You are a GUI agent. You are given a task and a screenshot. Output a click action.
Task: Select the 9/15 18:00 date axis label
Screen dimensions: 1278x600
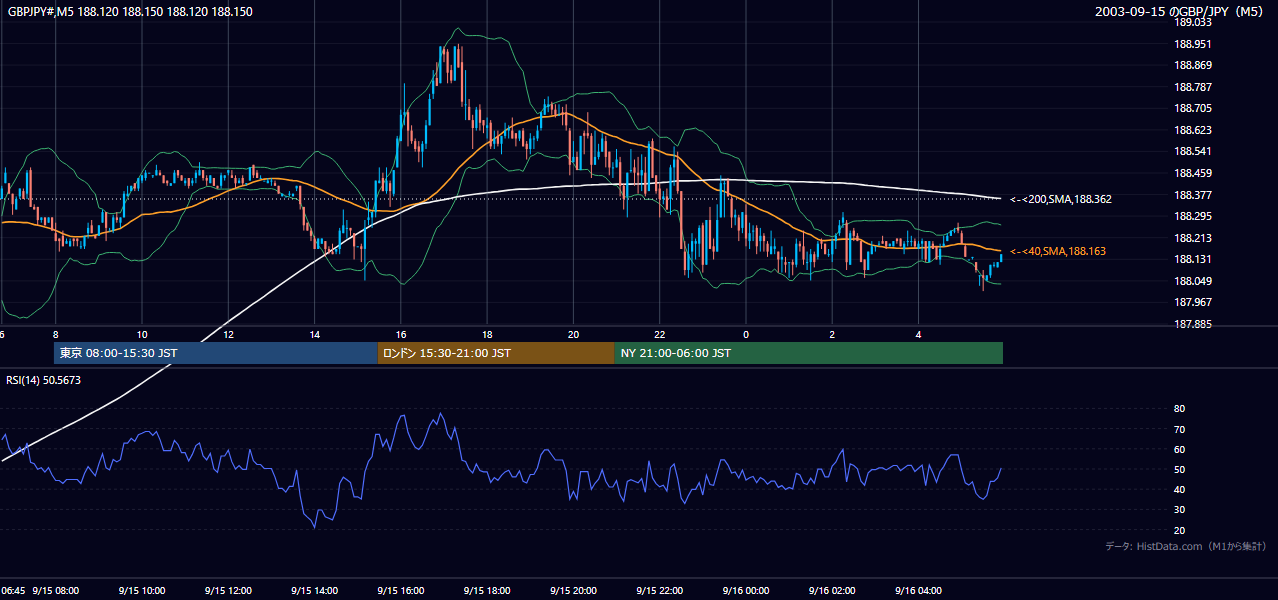(486, 590)
